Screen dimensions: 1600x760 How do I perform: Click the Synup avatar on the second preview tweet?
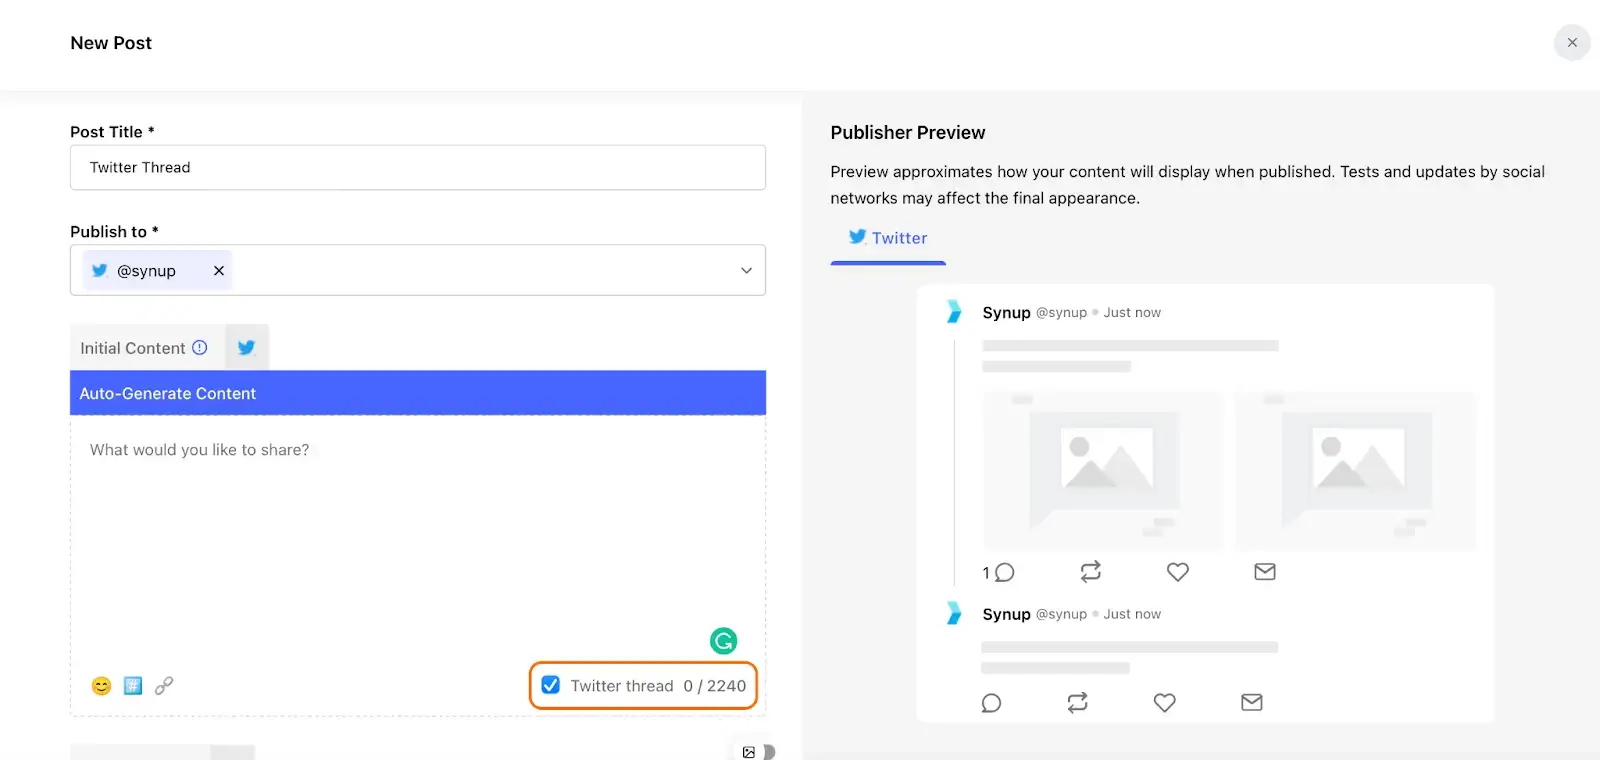pos(954,613)
